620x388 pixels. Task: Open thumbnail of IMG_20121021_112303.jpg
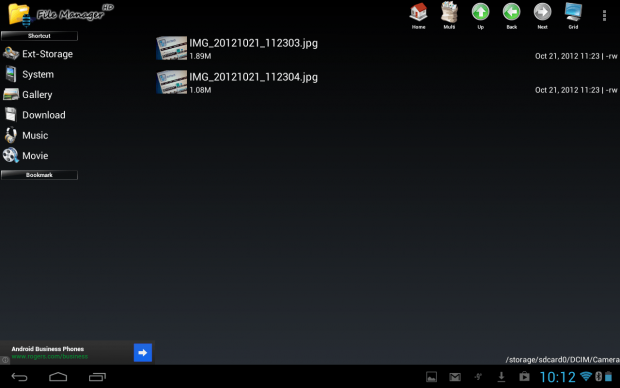click(x=172, y=48)
